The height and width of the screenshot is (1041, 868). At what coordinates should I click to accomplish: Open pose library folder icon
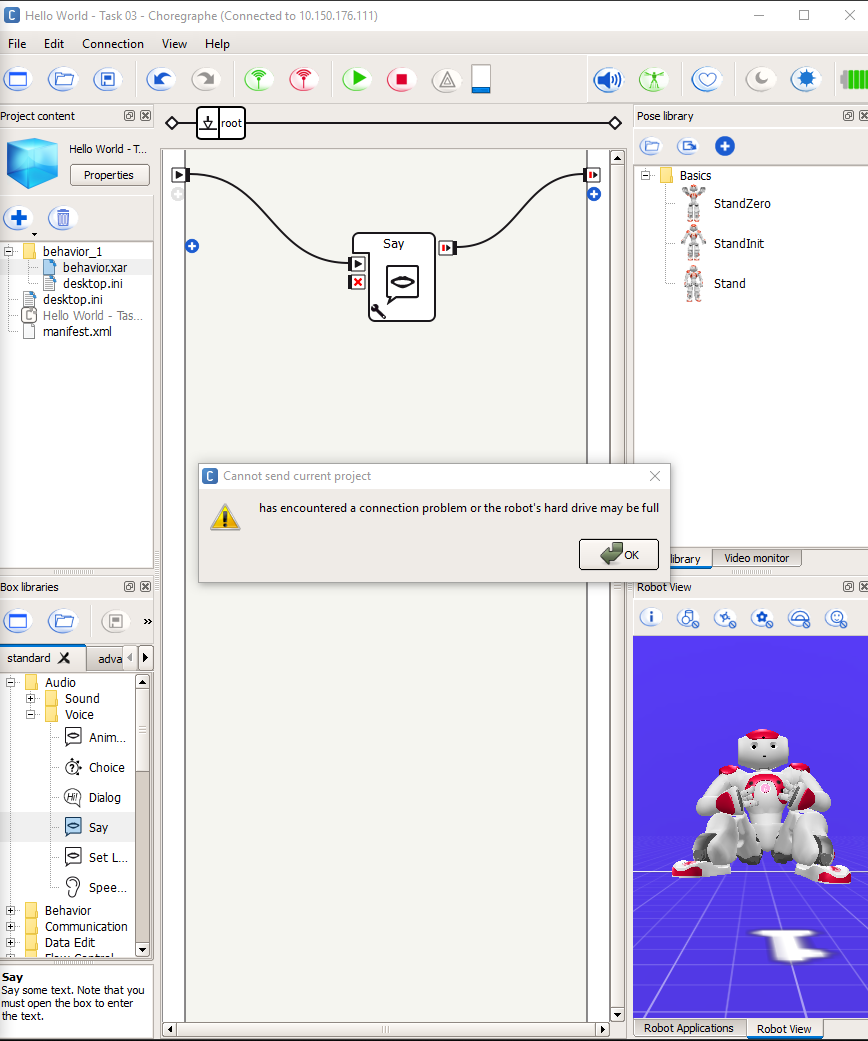click(651, 146)
